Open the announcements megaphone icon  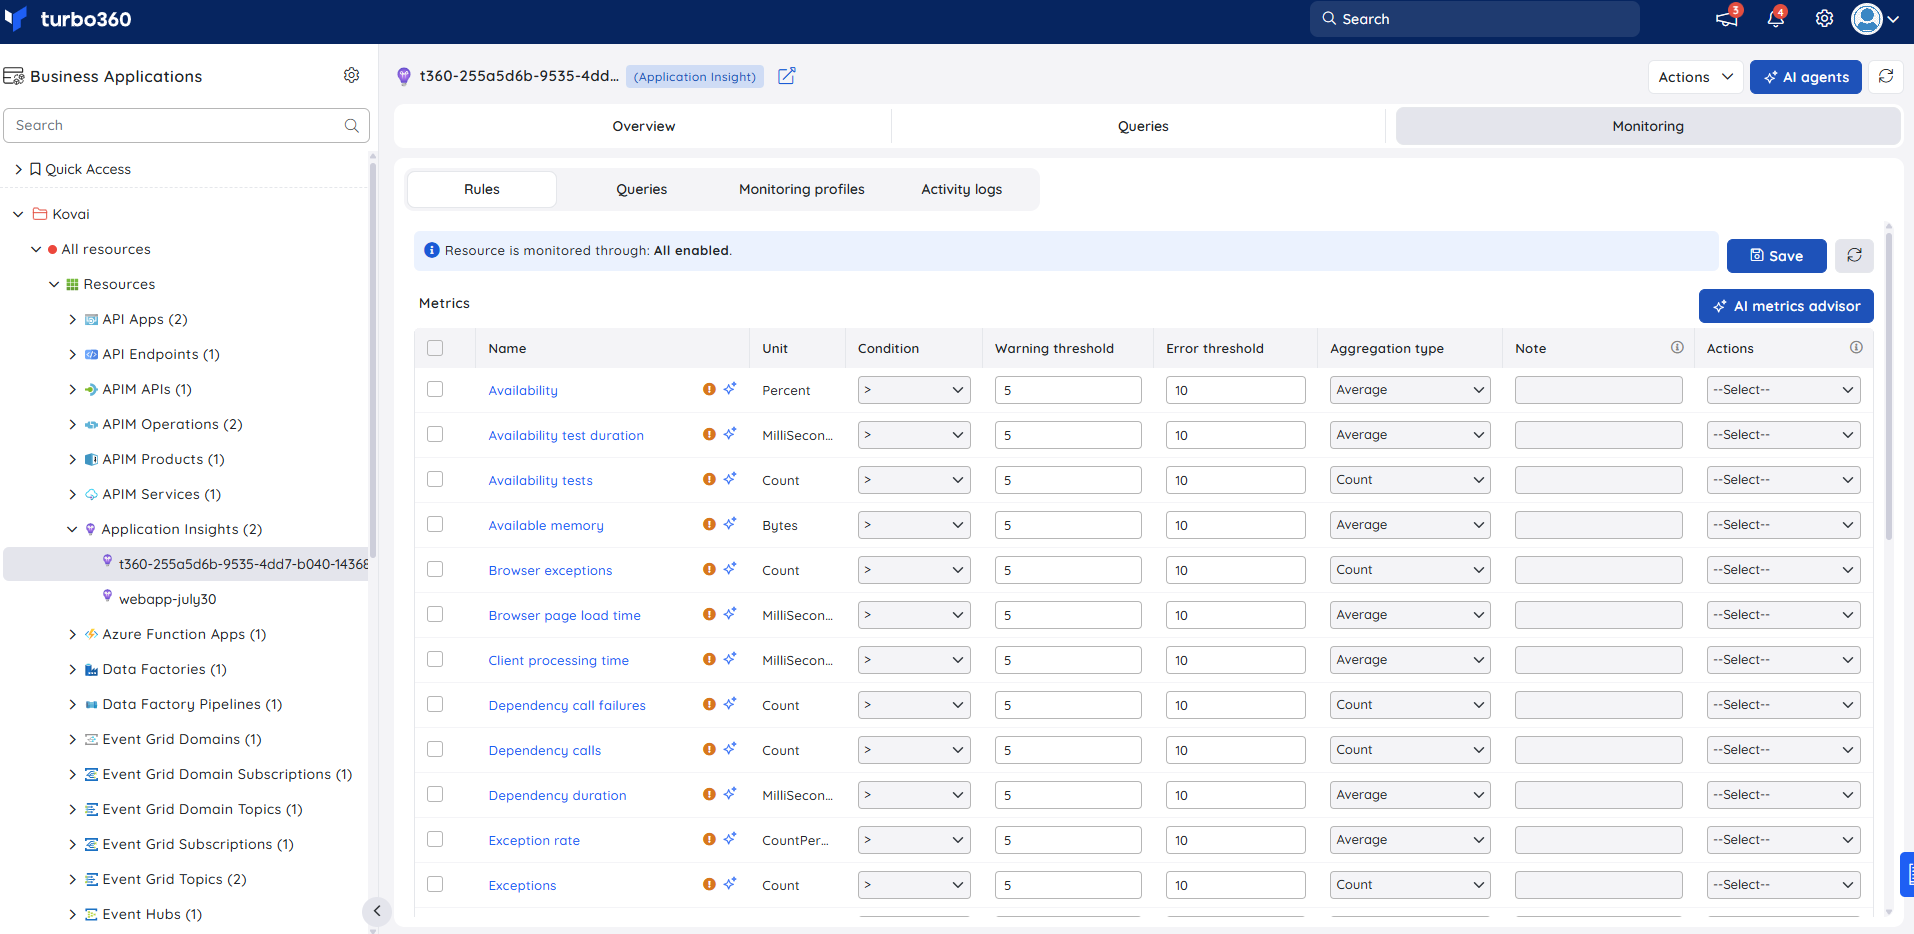[1726, 18]
